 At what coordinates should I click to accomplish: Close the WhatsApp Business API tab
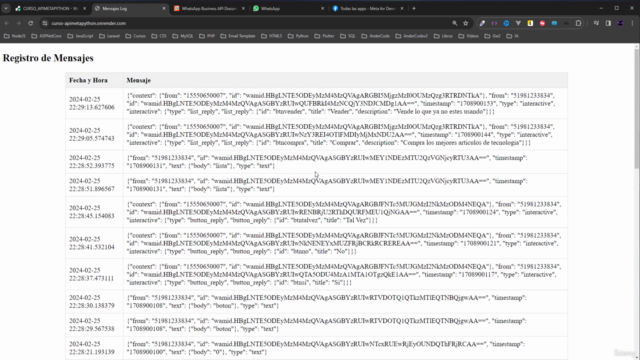[x=243, y=8]
